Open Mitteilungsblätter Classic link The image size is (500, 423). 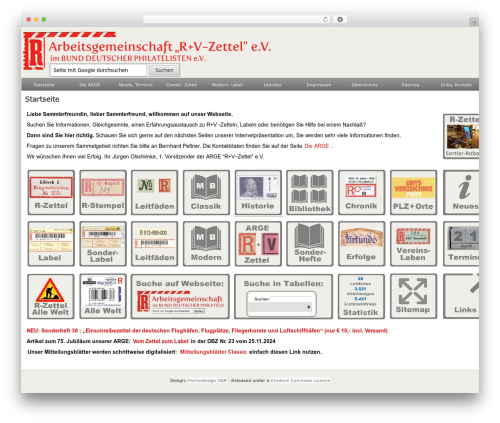[213, 352]
